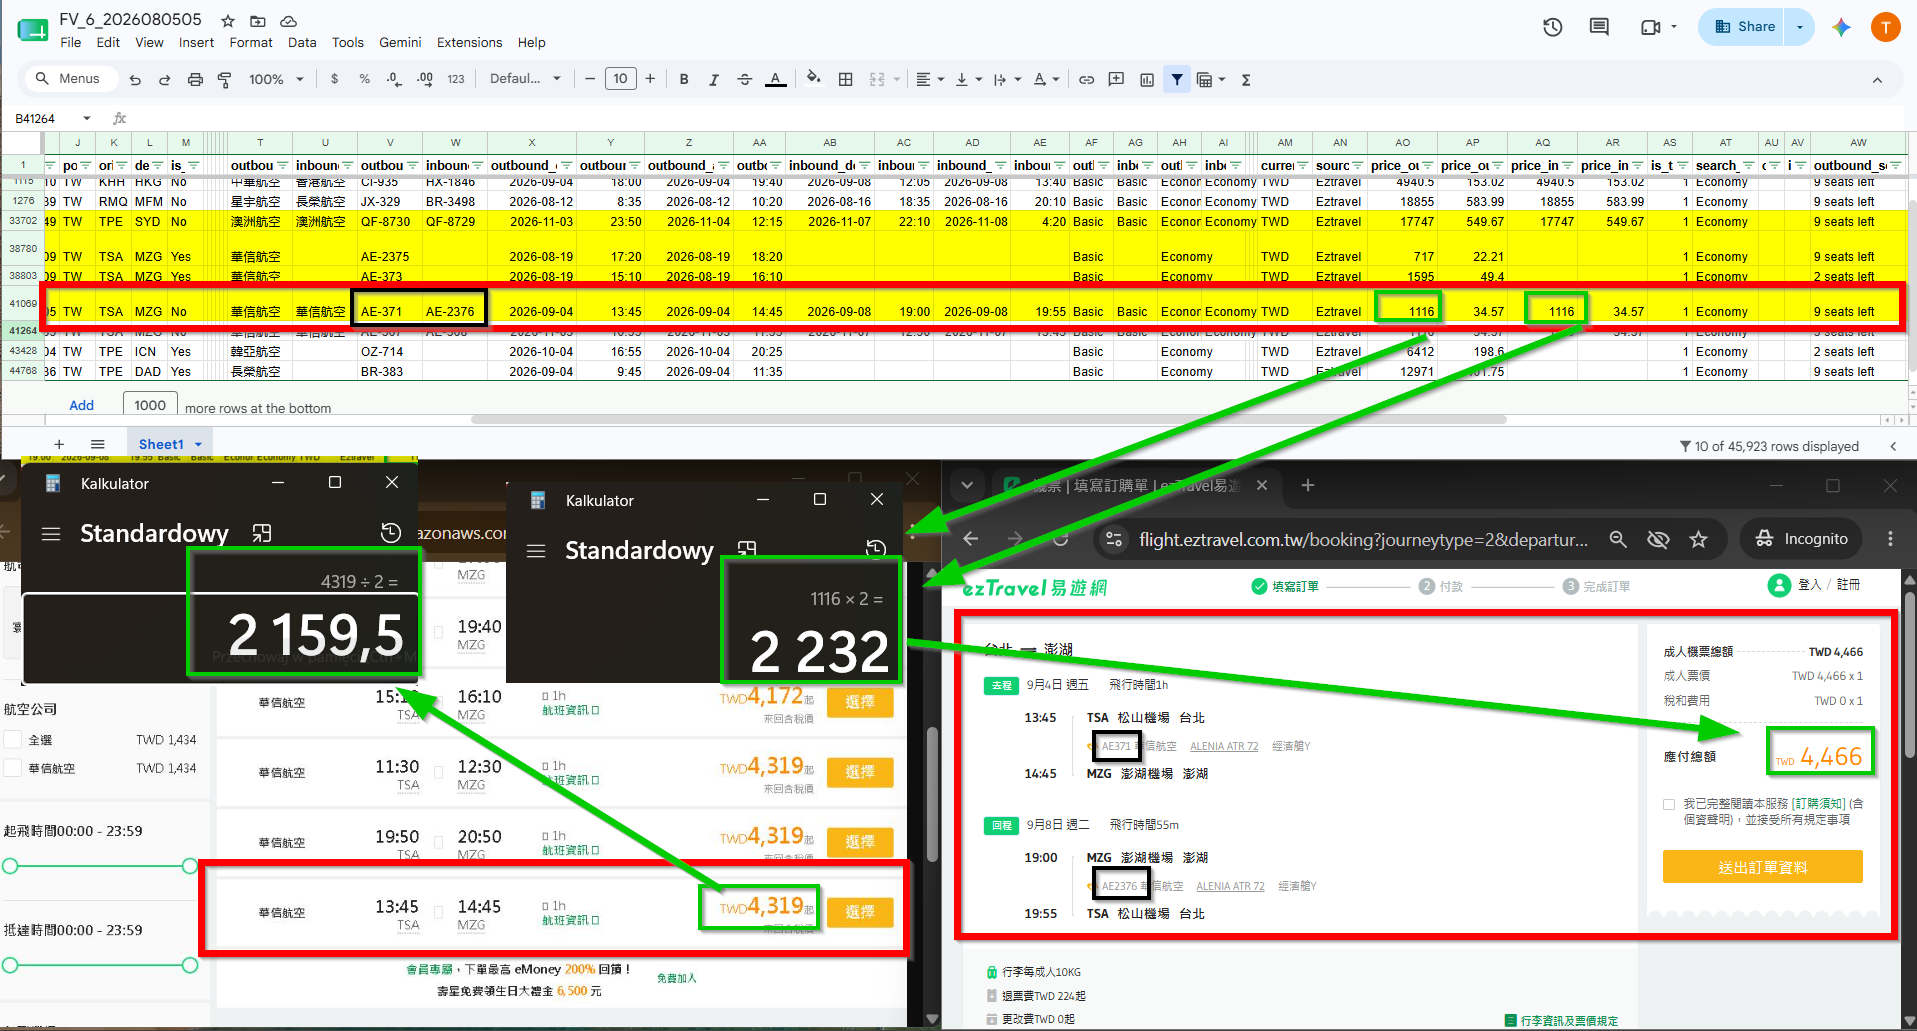Expand Share options arrow

[1800, 27]
